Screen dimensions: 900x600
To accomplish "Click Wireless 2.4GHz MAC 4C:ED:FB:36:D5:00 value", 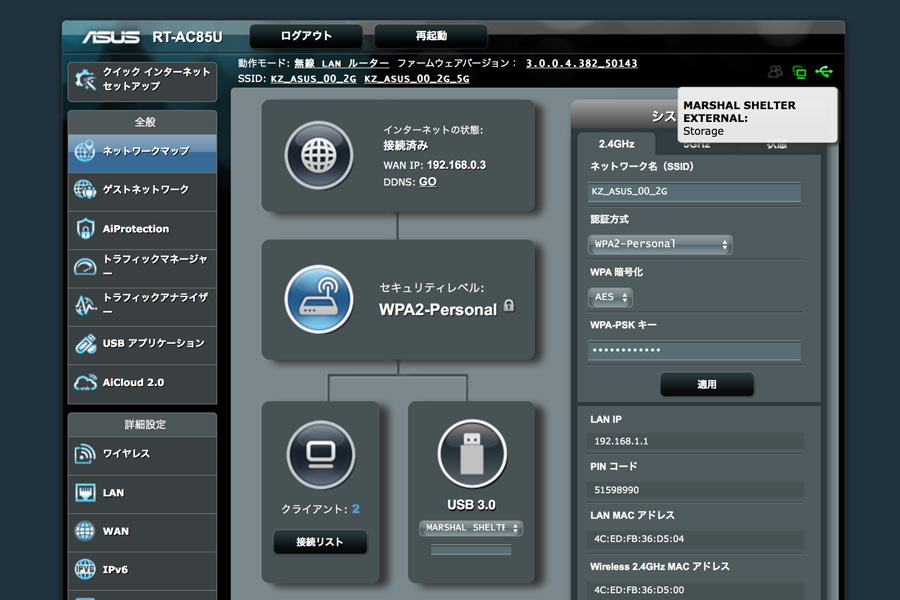I will [639, 590].
